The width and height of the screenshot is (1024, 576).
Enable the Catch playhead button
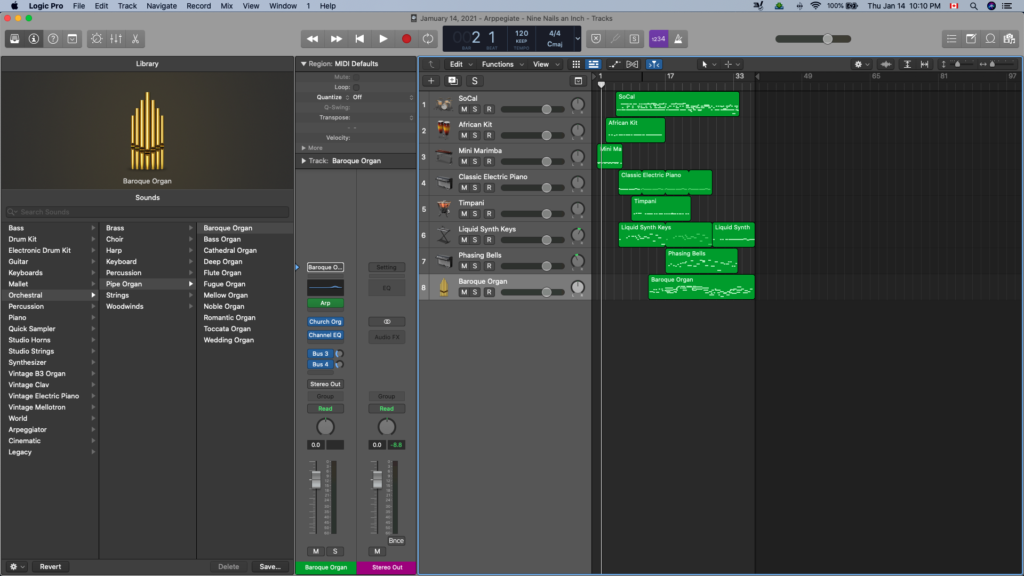[x=654, y=64]
